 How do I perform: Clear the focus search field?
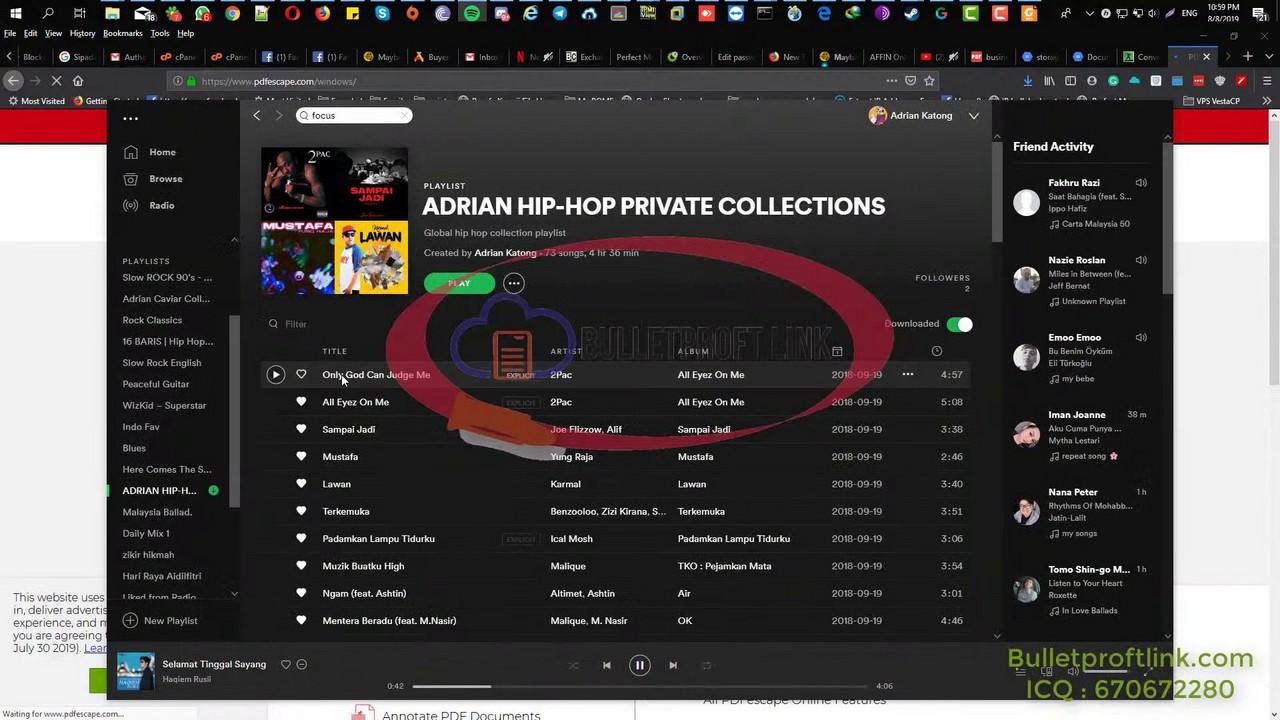404,115
